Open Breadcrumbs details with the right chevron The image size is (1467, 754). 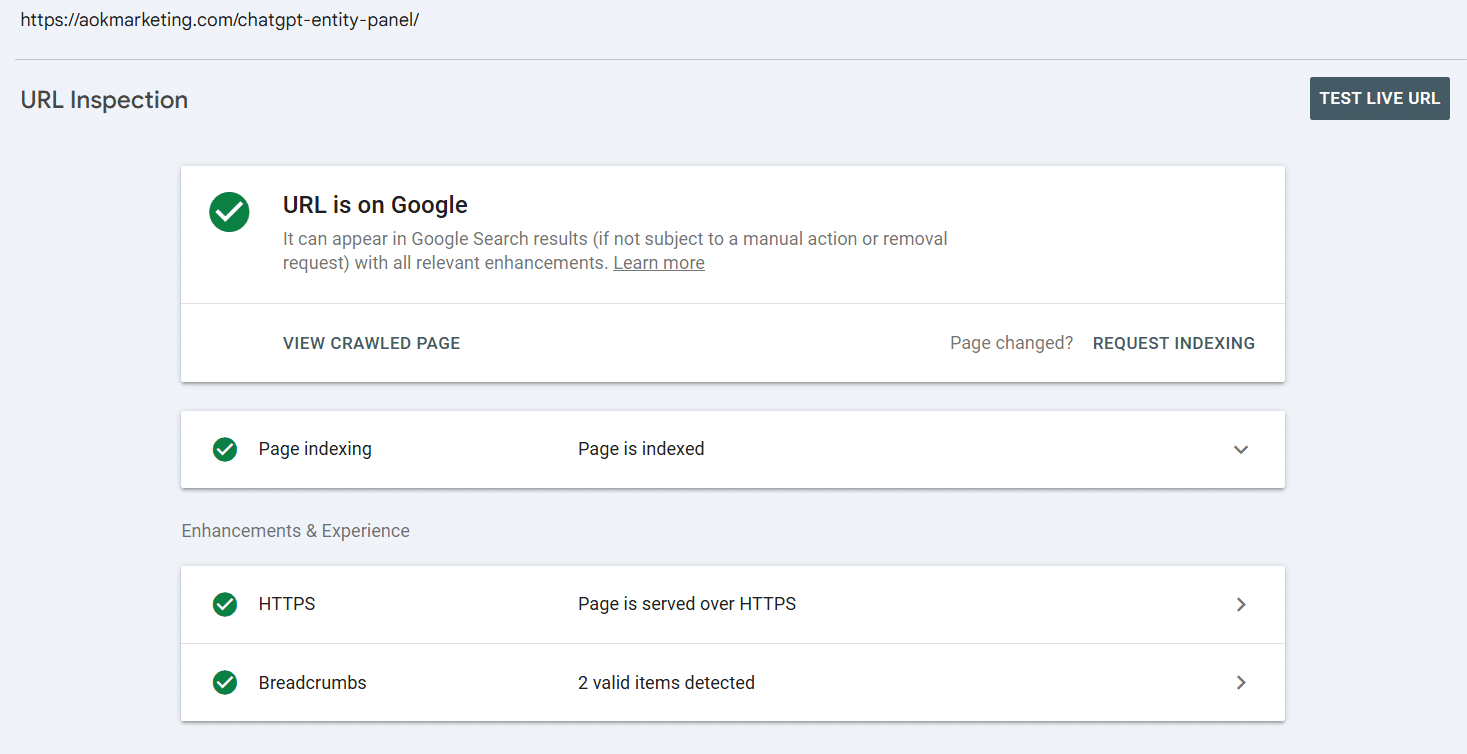pyautogui.click(x=1240, y=683)
